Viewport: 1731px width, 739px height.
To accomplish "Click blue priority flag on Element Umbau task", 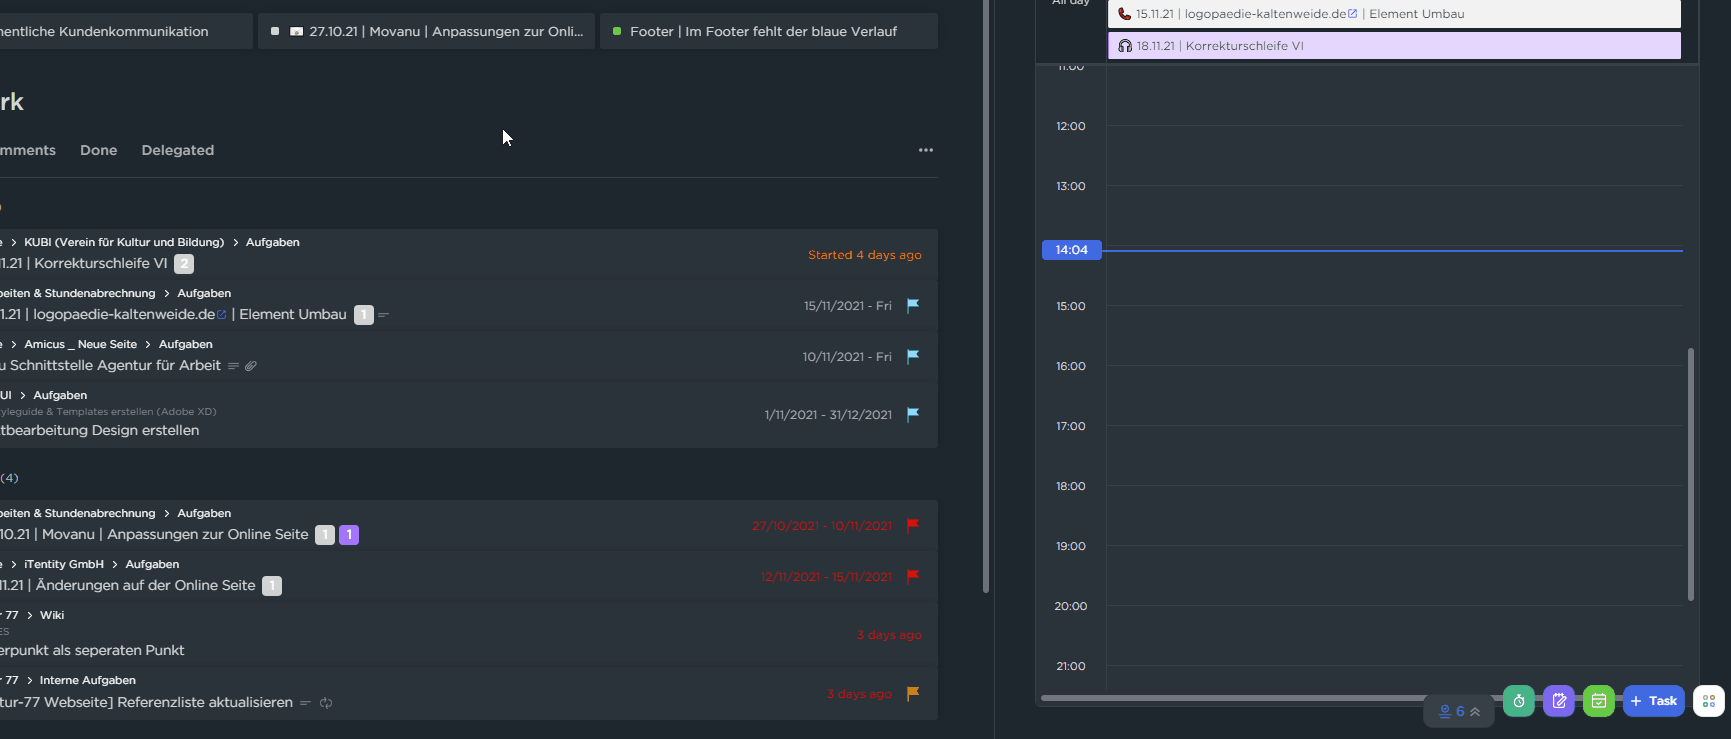I will pyautogui.click(x=913, y=305).
